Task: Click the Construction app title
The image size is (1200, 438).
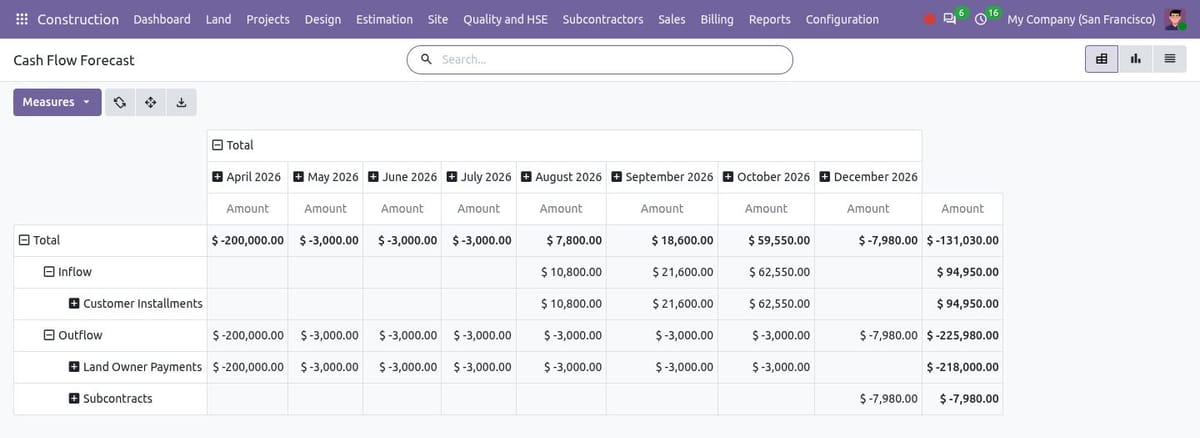Action: 78,19
